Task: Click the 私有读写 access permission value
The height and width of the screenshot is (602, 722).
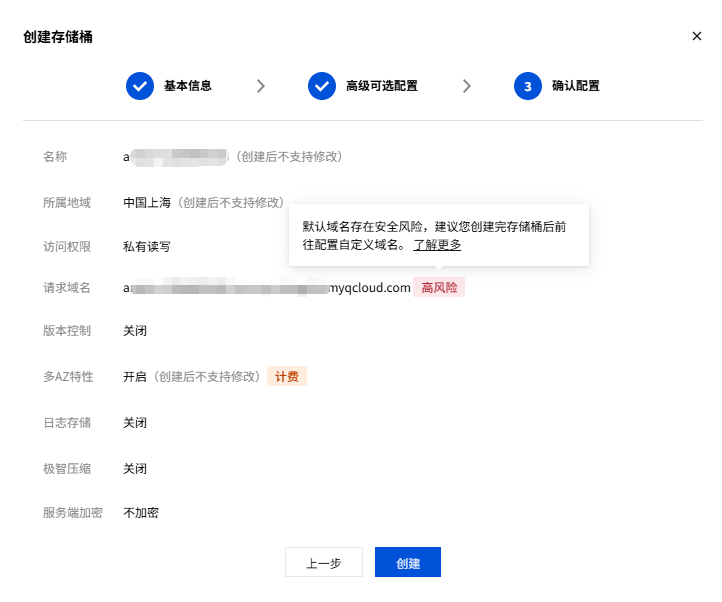Action: [147, 246]
